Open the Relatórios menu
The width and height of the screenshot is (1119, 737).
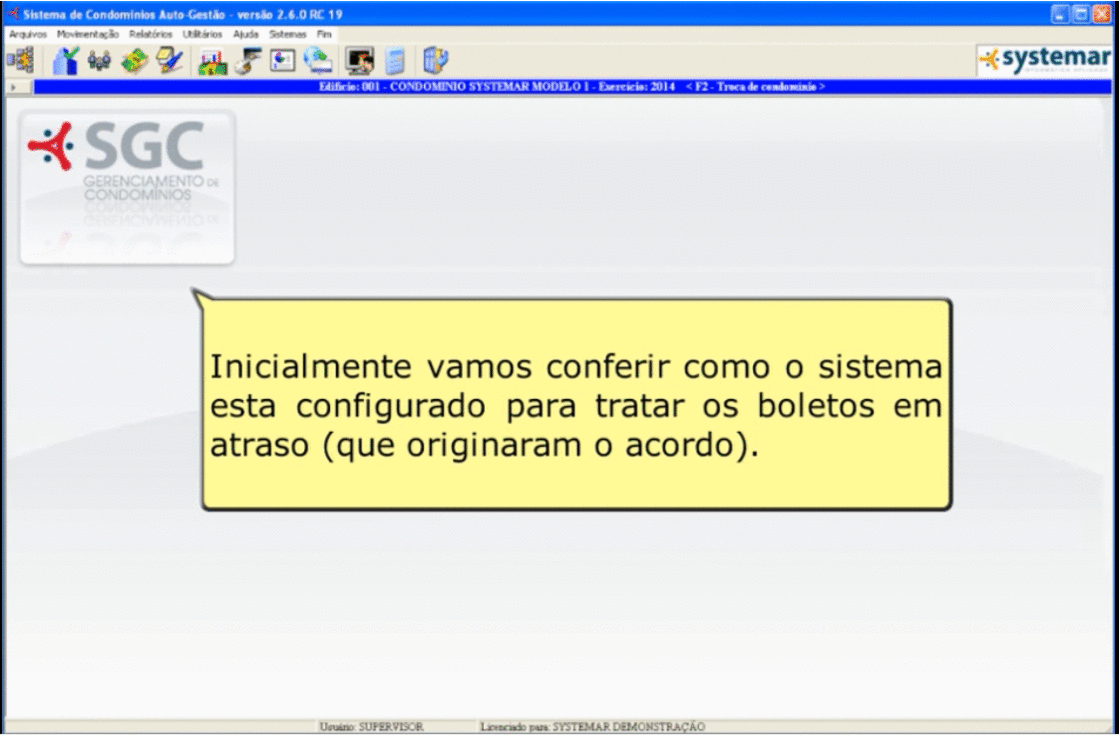pyautogui.click(x=150, y=33)
